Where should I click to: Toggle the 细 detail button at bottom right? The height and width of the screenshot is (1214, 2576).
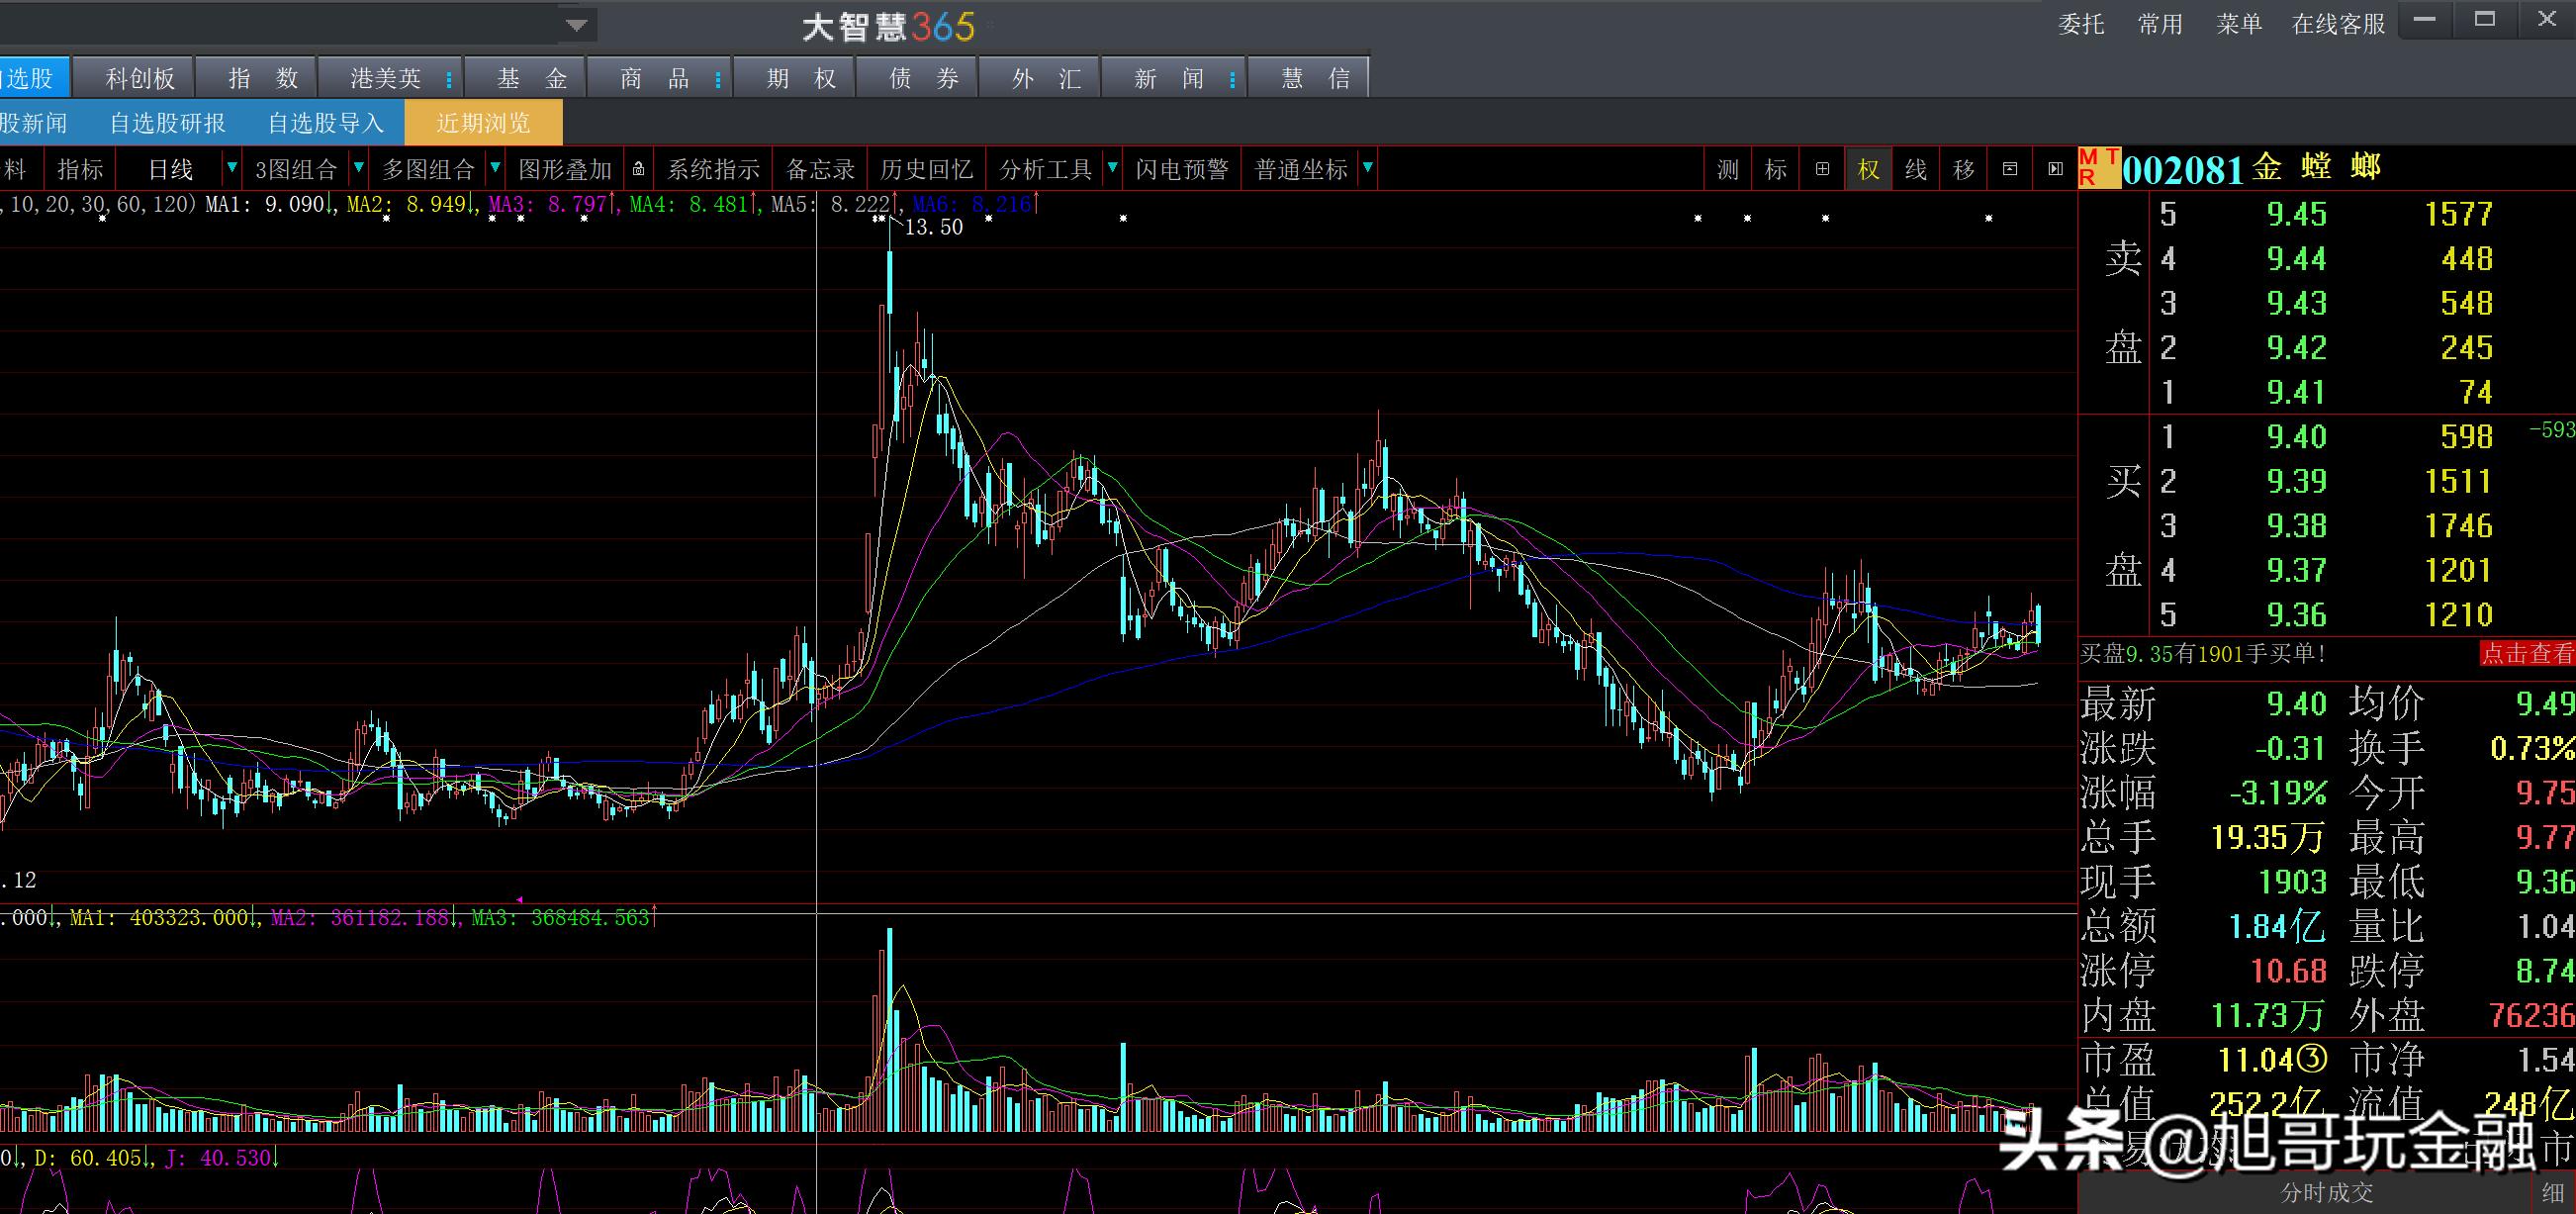[2552, 1192]
